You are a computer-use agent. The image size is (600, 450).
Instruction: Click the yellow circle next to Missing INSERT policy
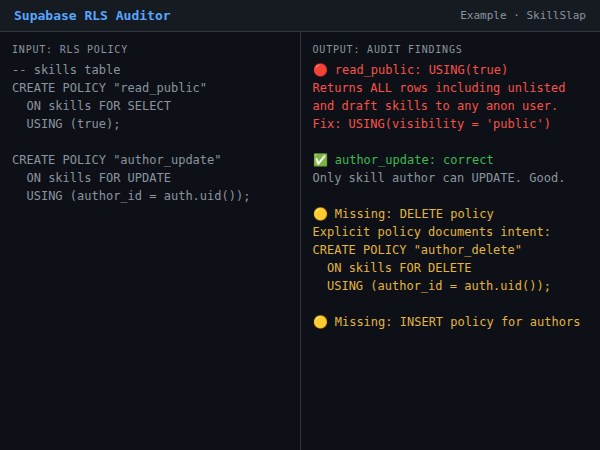pos(320,322)
